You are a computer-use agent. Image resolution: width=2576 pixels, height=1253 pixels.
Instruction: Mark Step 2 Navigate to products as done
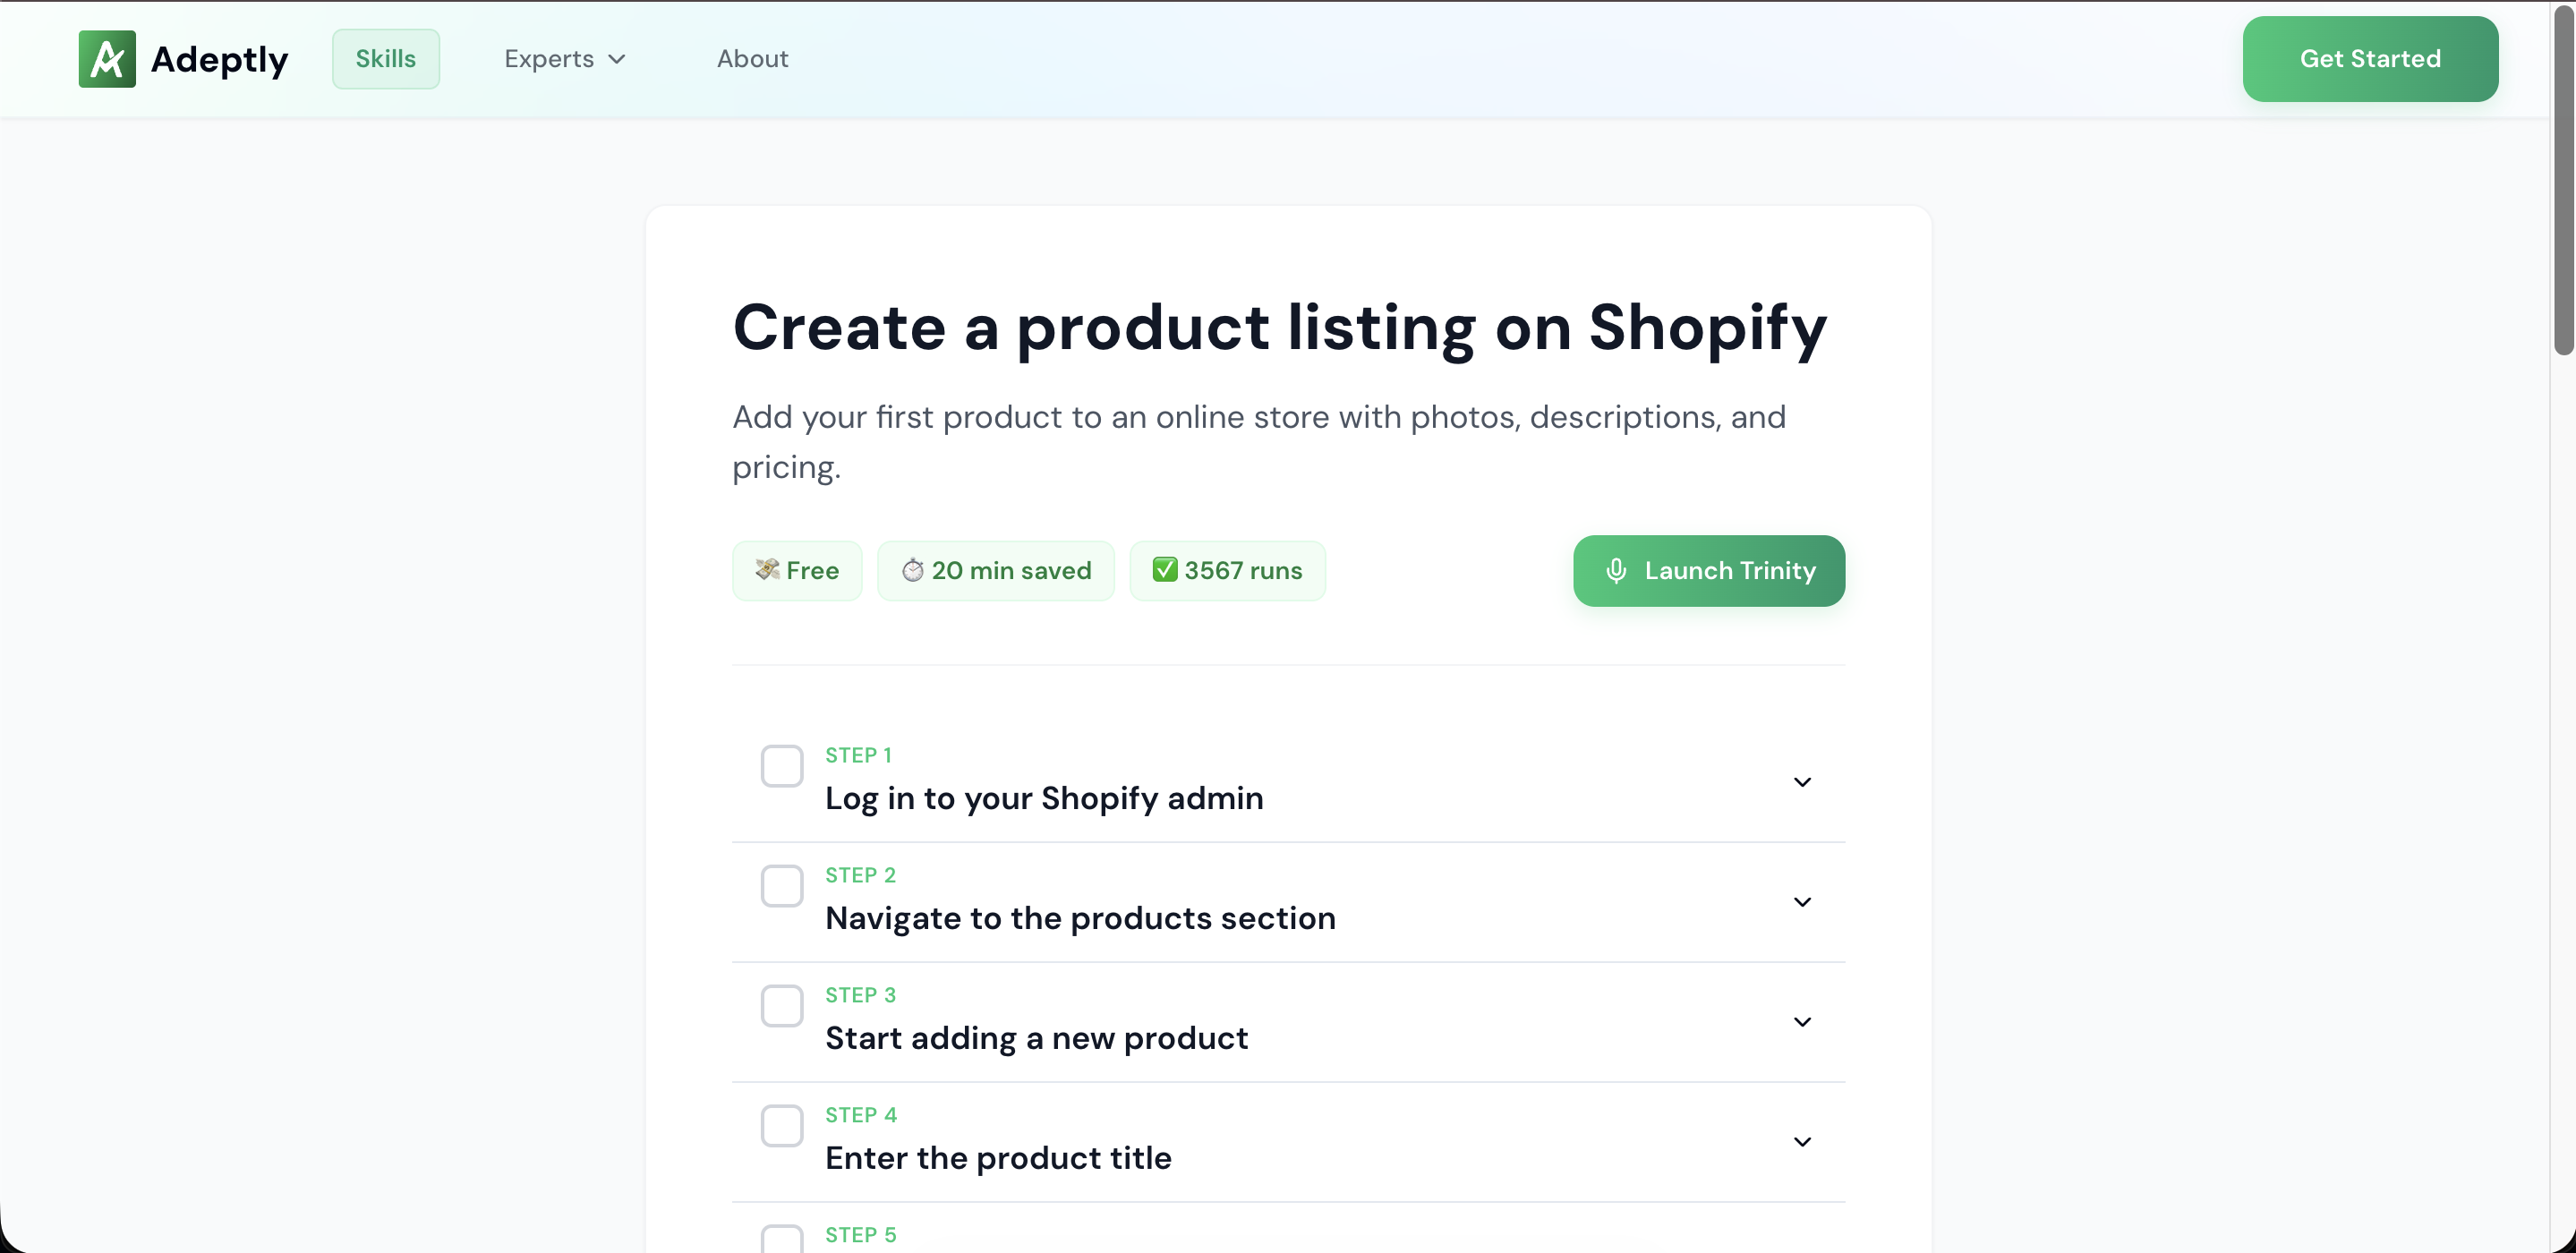point(782,886)
